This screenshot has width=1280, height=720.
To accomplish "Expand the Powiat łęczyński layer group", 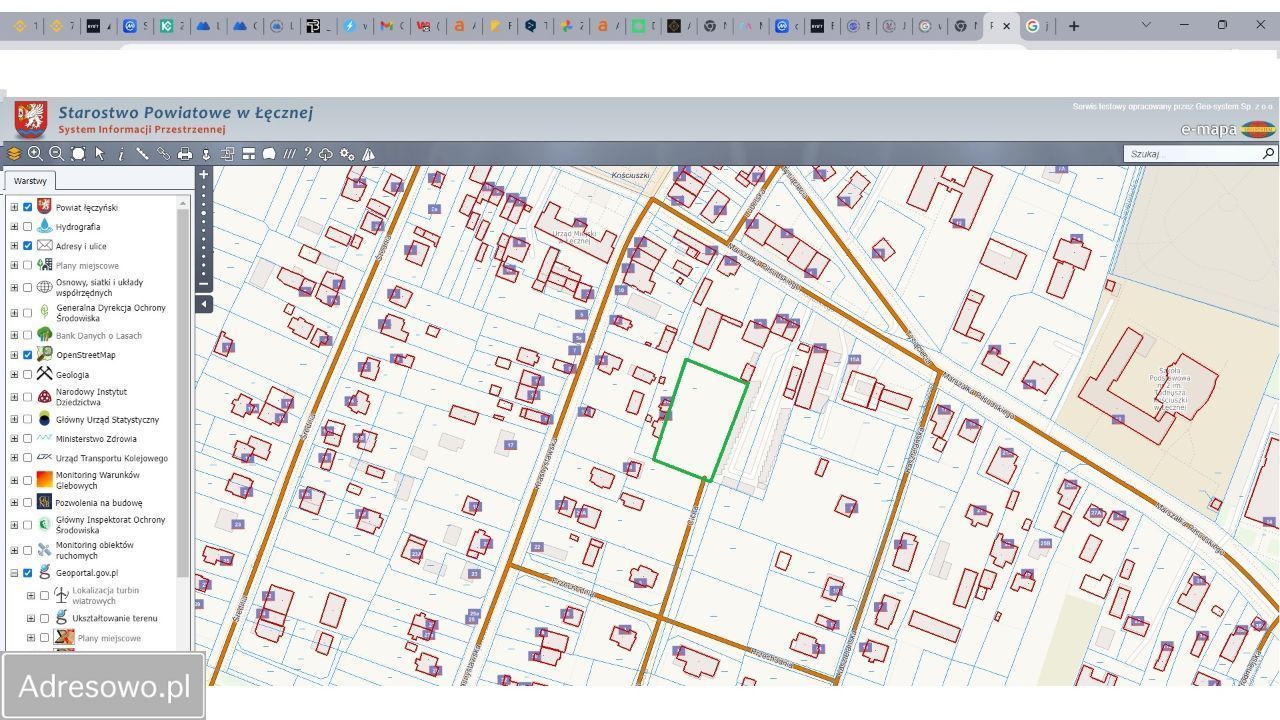I will coord(14,207).
